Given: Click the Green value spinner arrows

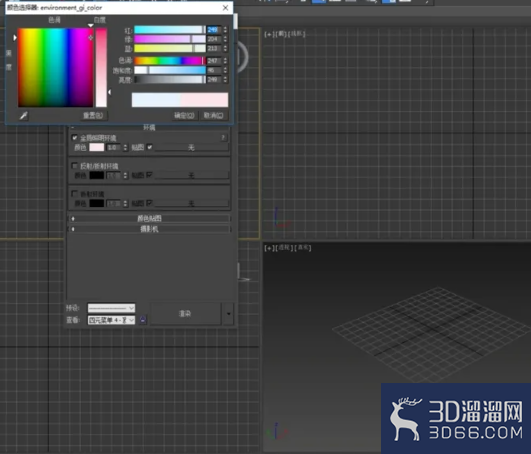Looking at the screenshot, I should pyautogui.click(x=225, y=39).
